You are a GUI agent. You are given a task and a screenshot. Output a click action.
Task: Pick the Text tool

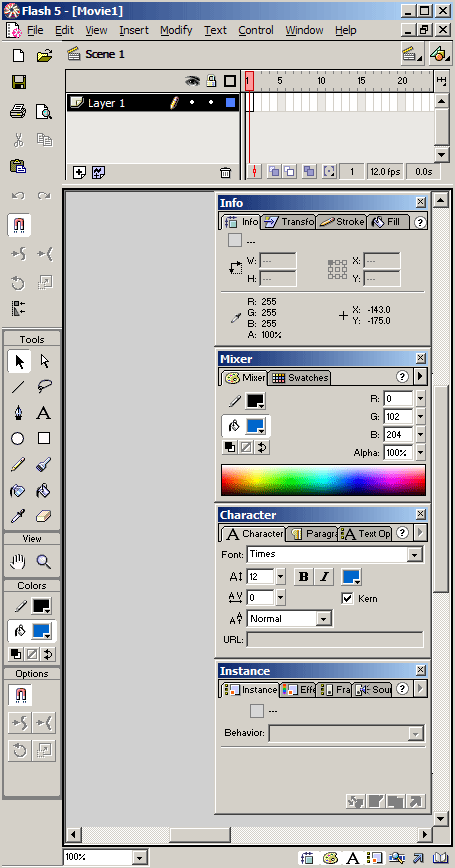click(44, 413)
